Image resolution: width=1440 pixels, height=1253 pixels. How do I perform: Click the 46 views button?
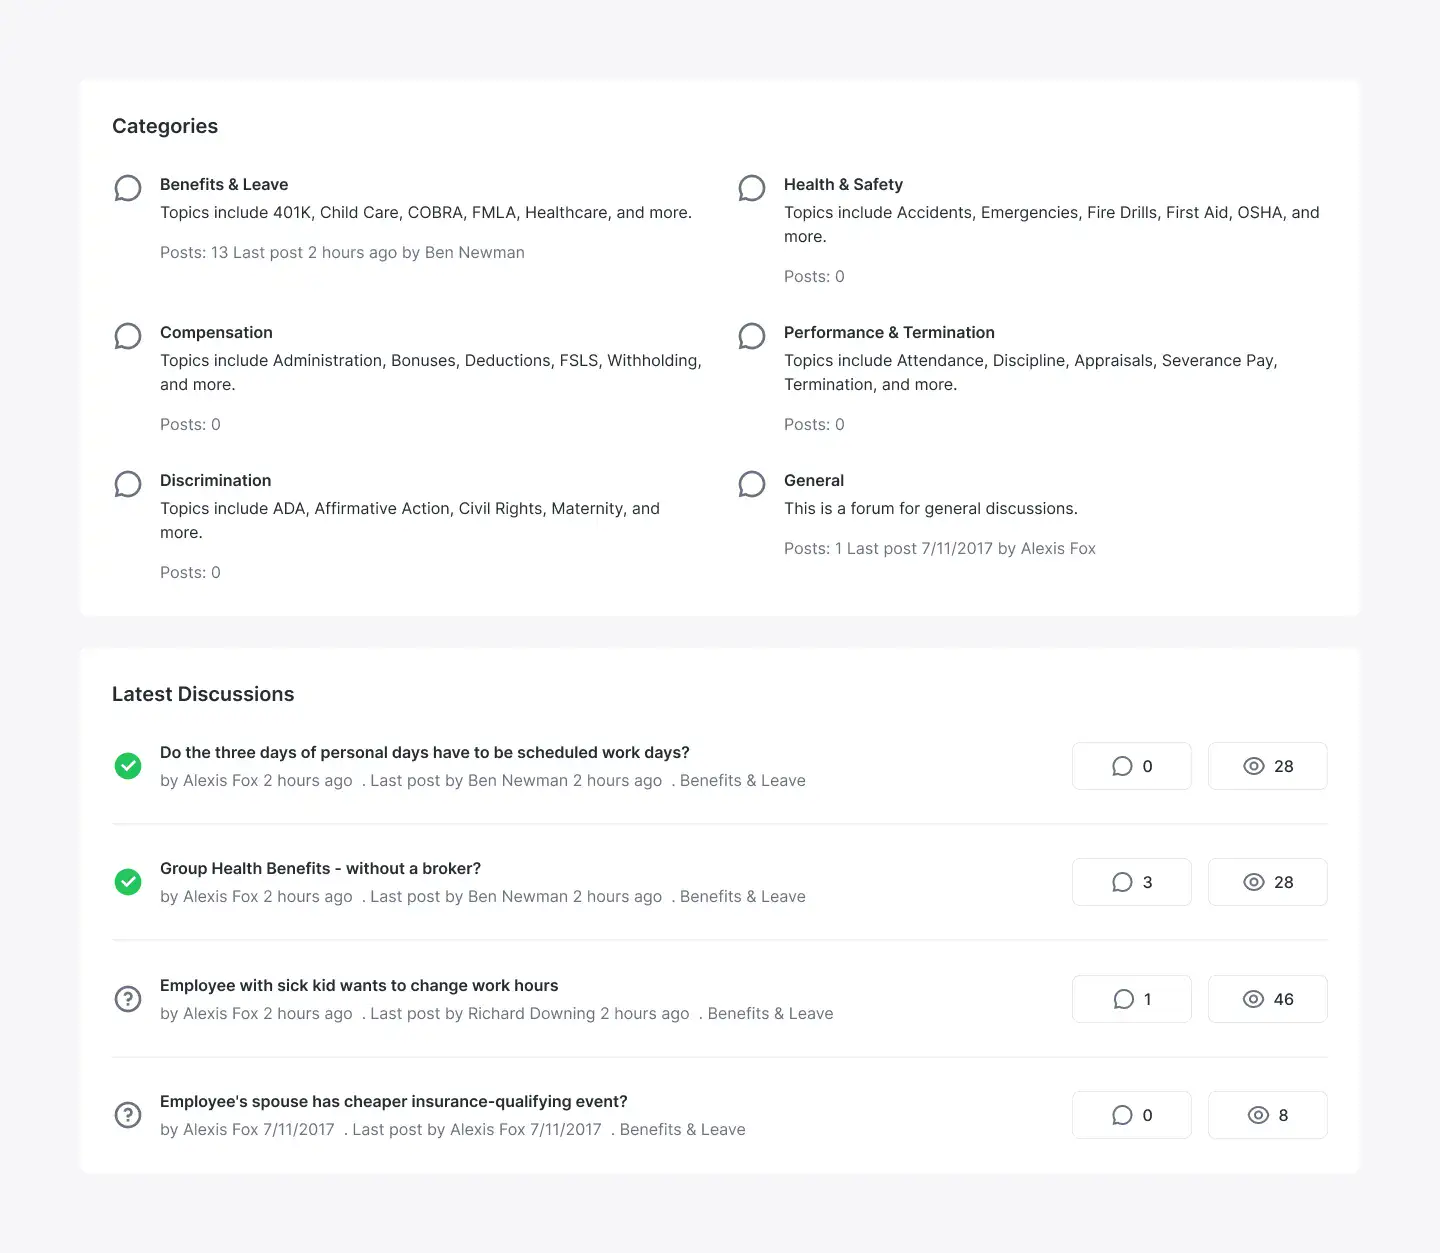click(1268, 999)
